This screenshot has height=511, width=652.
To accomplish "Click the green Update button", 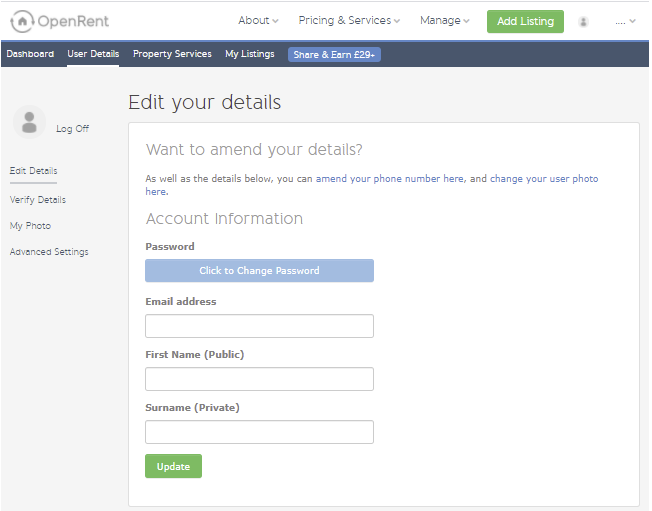I will click(173, 466).
